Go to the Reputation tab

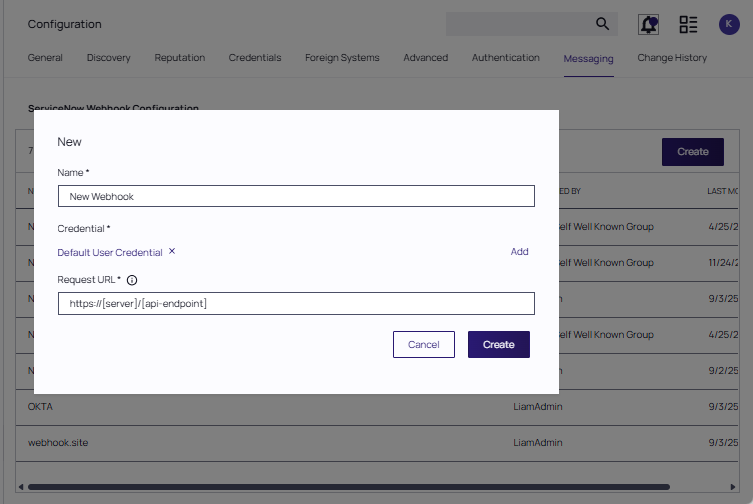click(x=179, y=58)
